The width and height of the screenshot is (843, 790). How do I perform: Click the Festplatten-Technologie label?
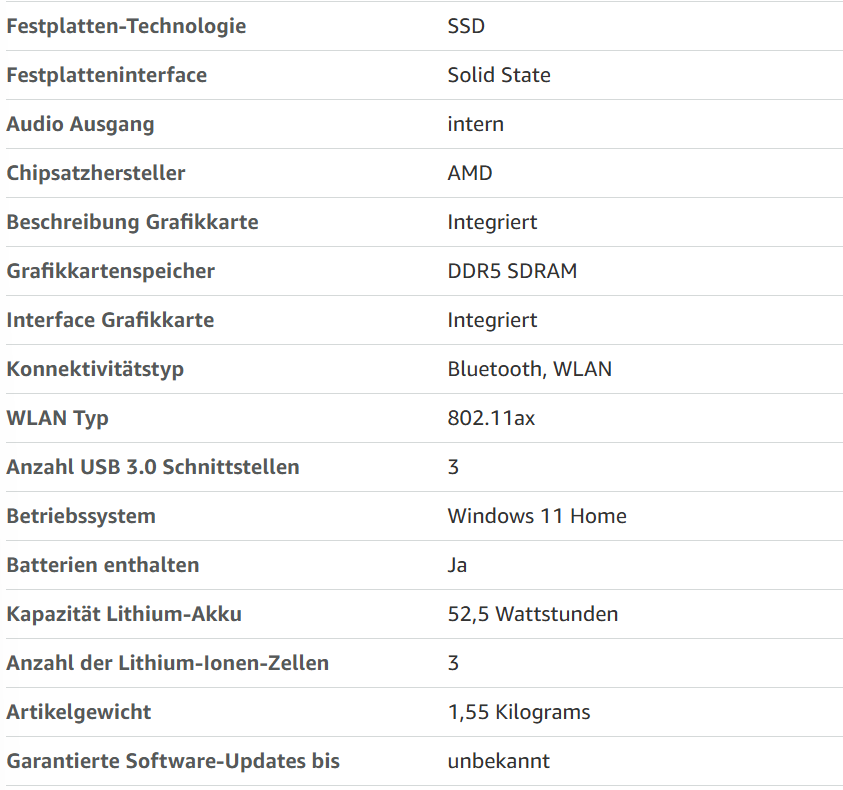[126, 26]
